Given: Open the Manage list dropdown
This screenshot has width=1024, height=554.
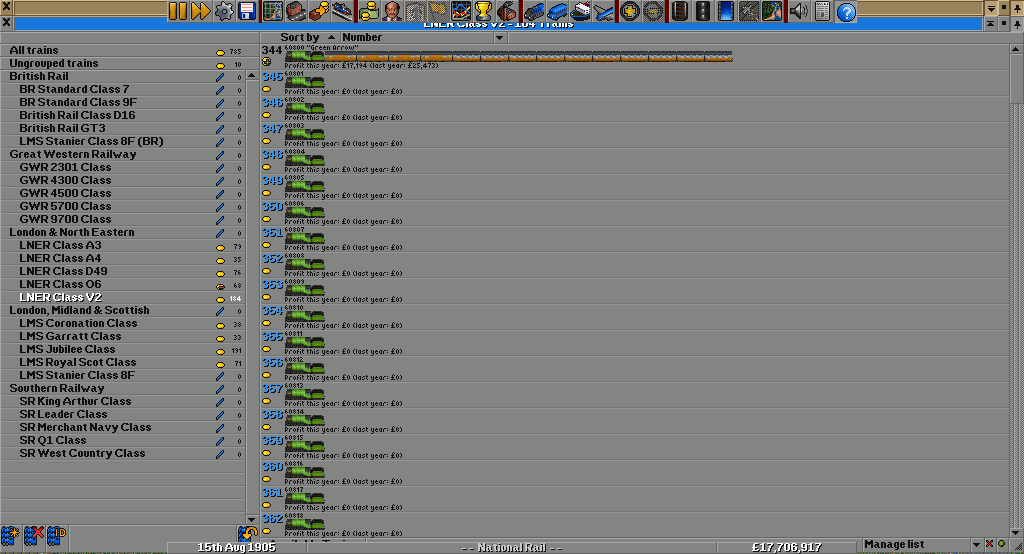Looking at the screenshot, I should [922, 544].
